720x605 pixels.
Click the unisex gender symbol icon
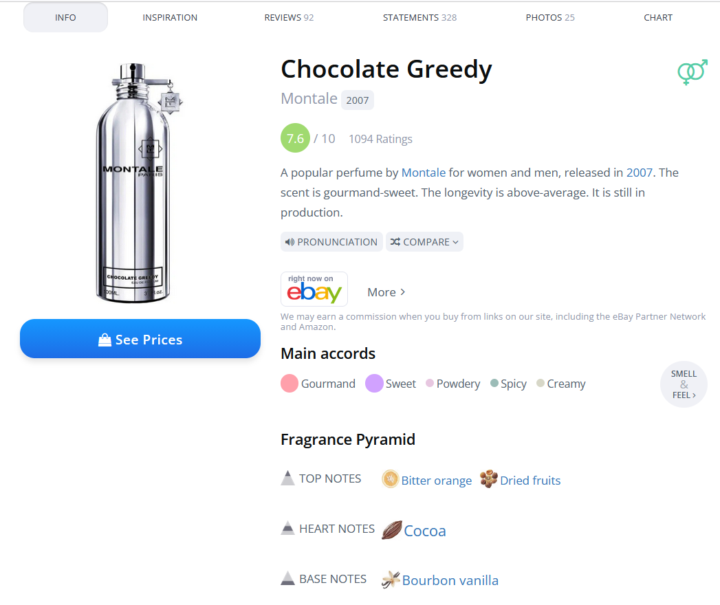click(x=692, y=72)
